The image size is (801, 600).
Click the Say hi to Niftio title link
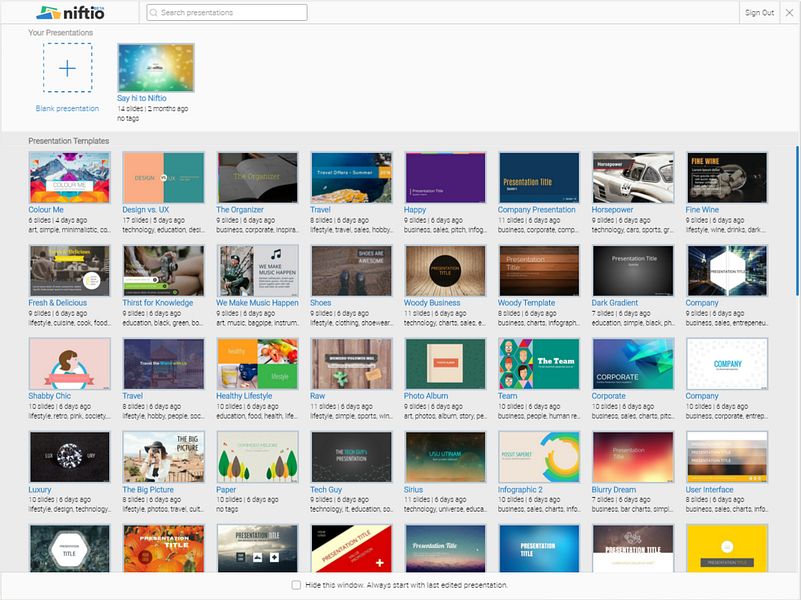click(x=142, y=98)
